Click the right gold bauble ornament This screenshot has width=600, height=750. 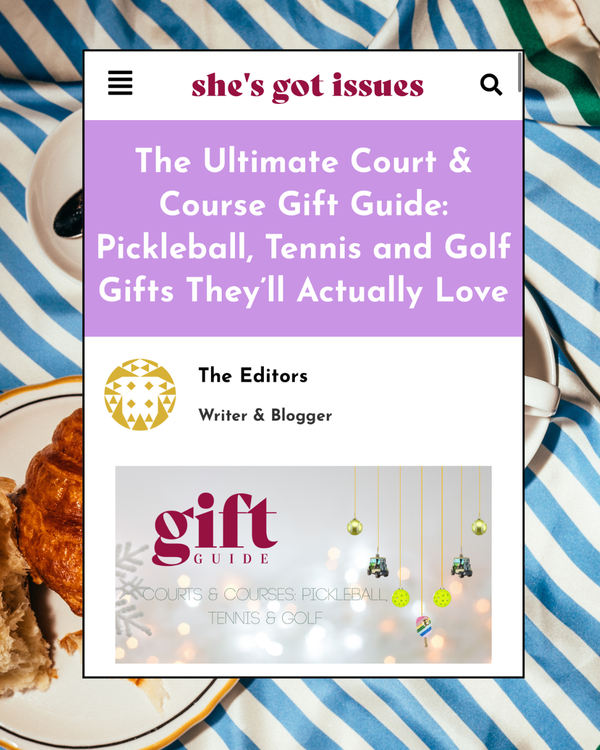tap(479, 527)
